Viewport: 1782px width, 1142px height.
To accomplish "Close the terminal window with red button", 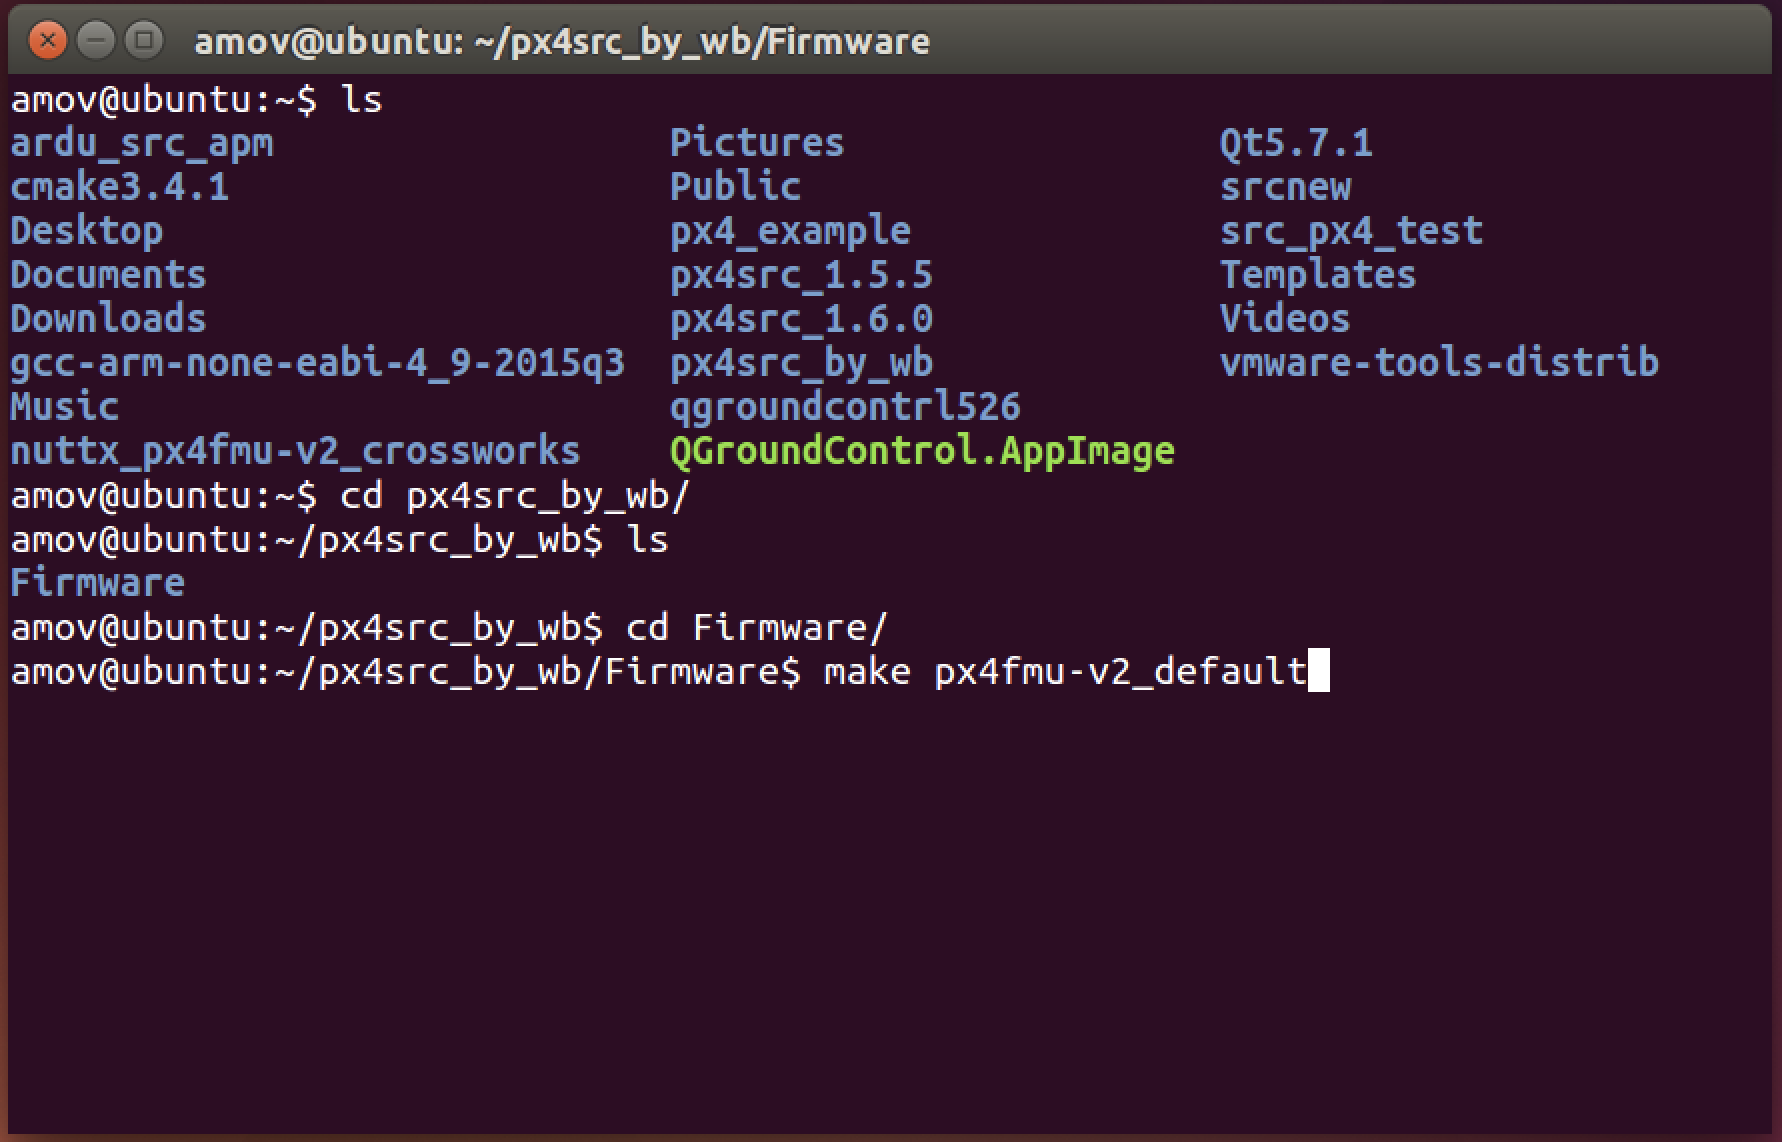I will (47, 41).
